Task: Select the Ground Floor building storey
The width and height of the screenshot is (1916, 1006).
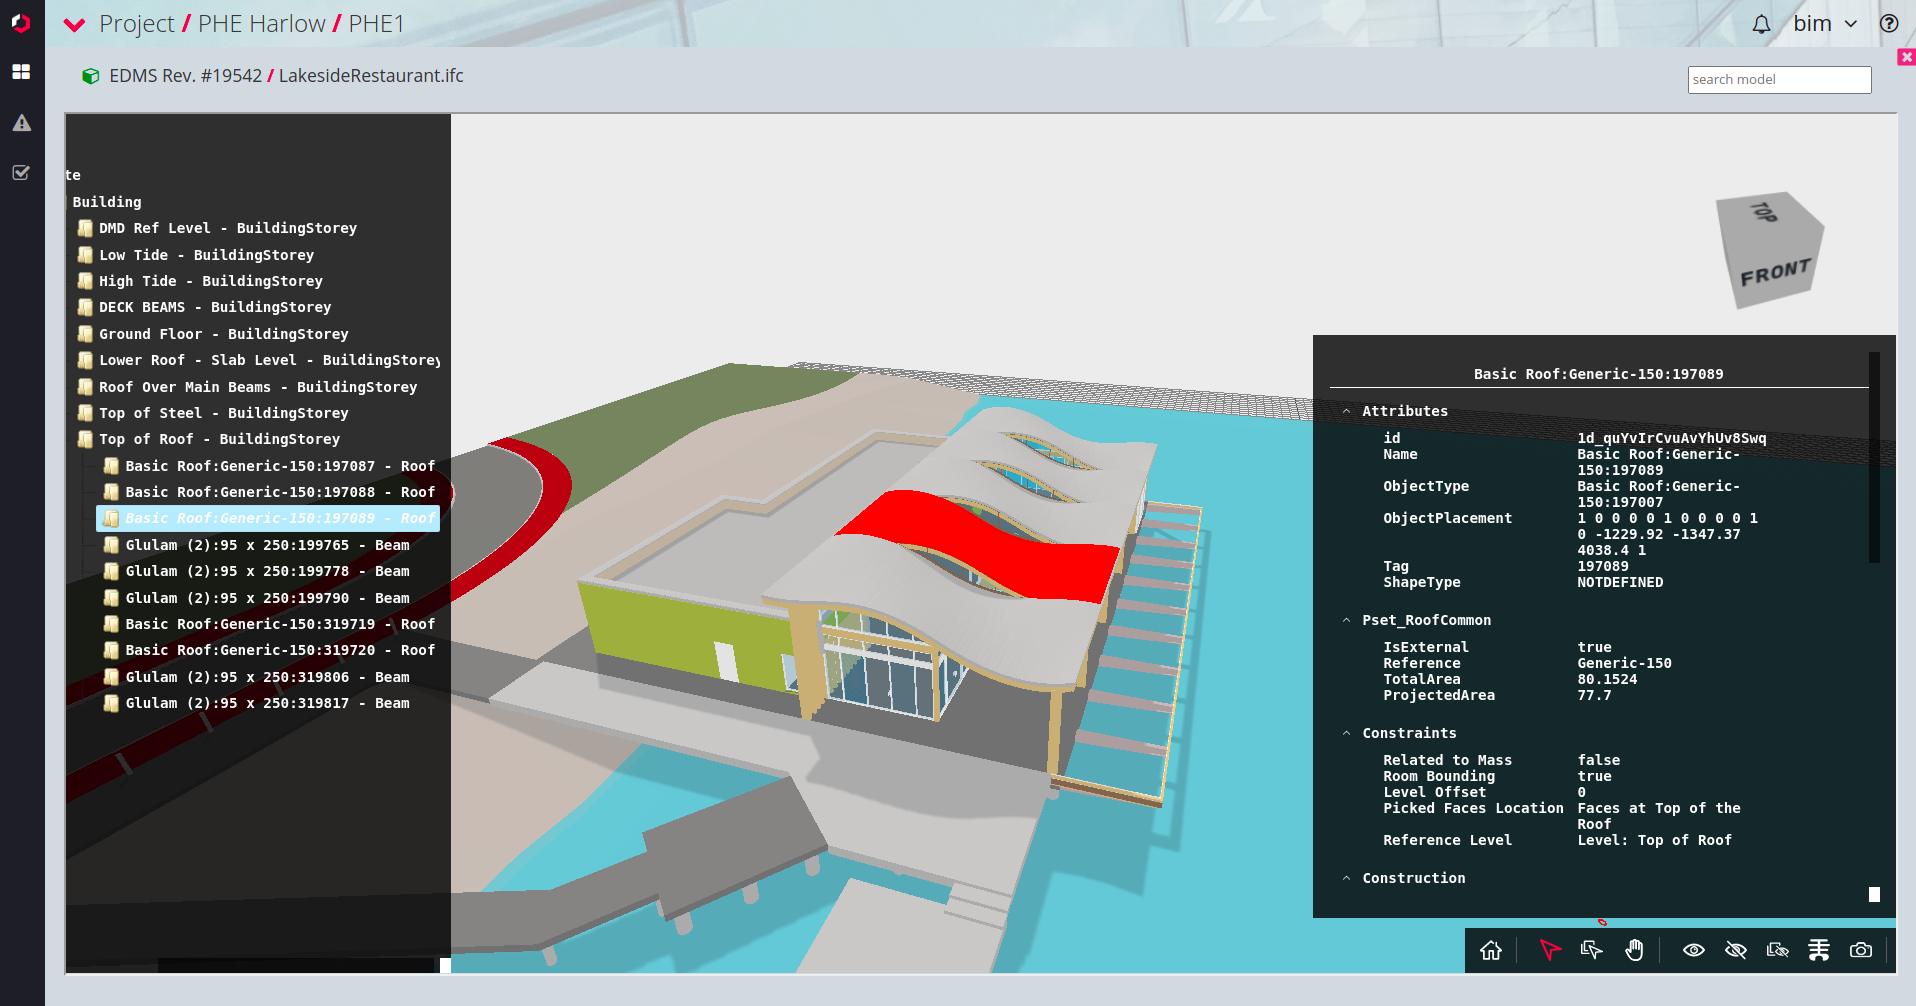Action: pyautogui.click(x=223, y=334)
